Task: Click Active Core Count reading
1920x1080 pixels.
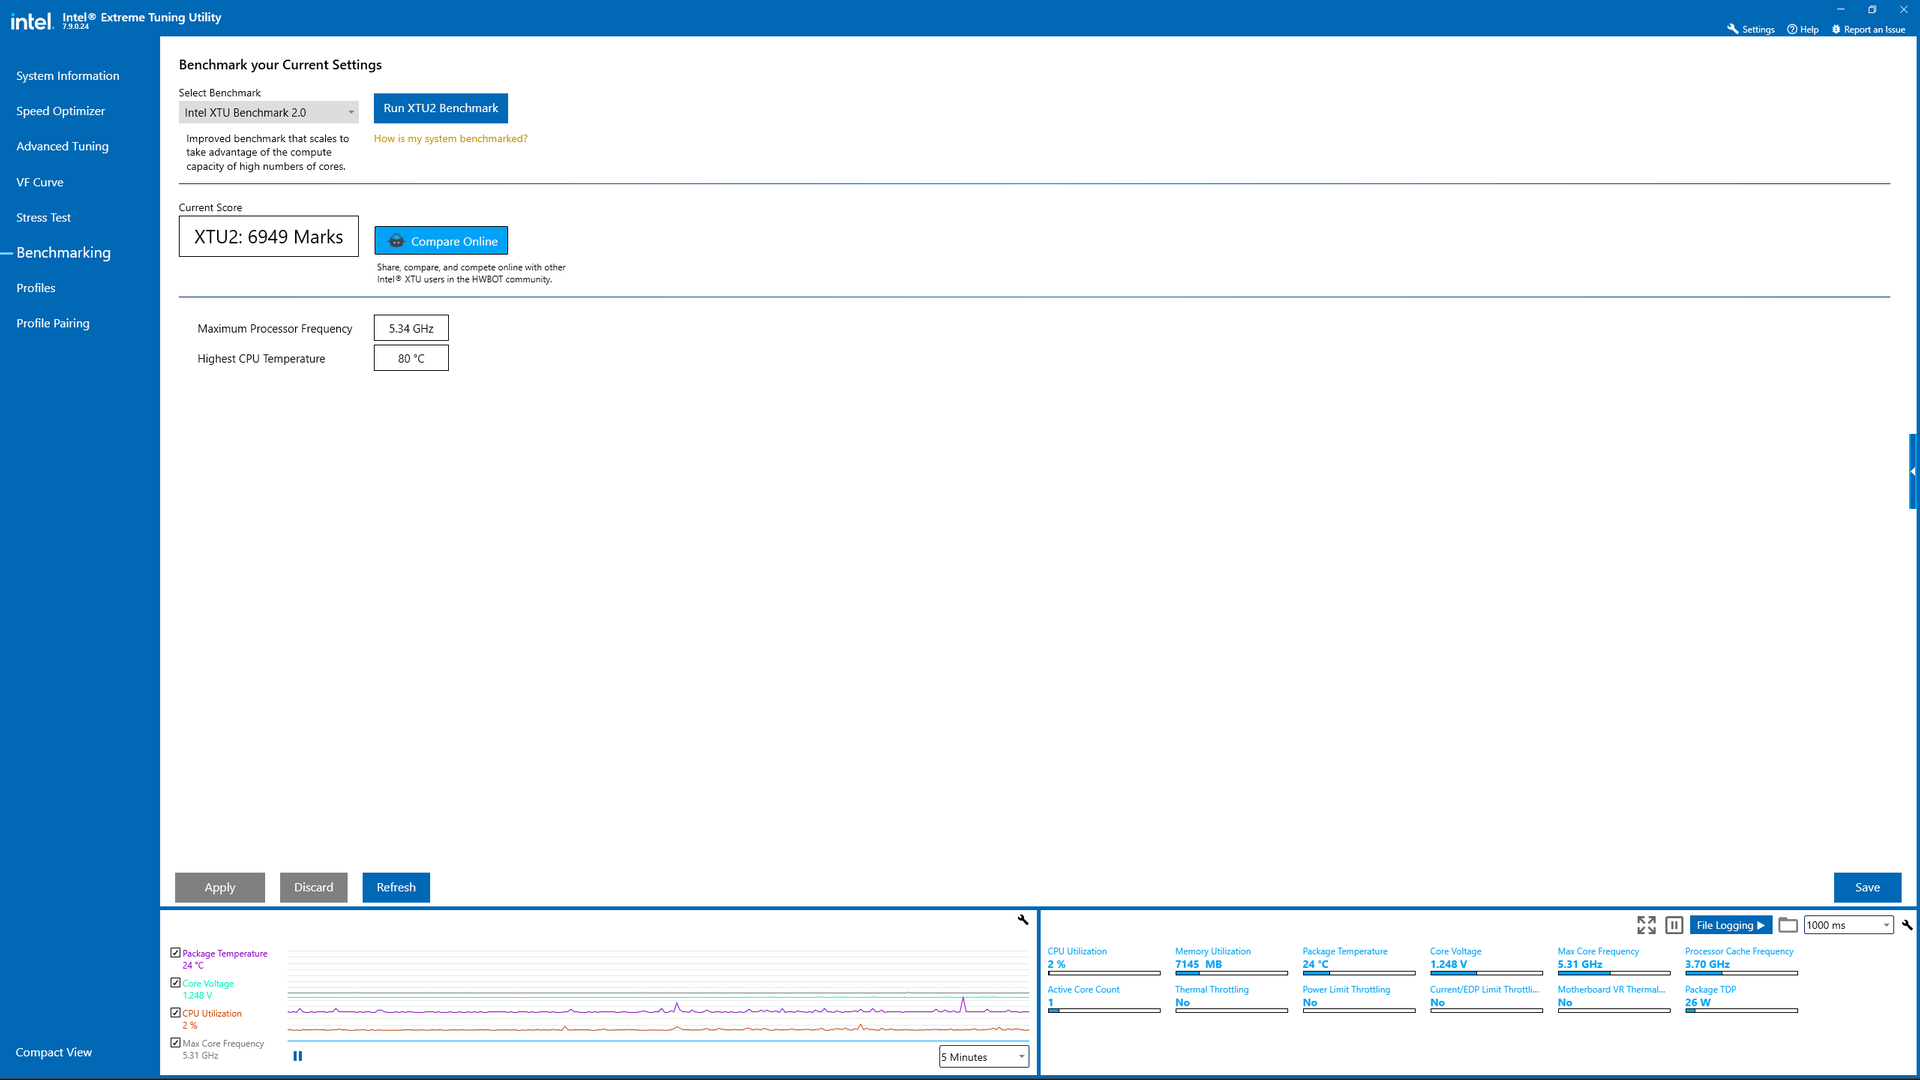Action: pyautogui.click(x=1051, y=1002)
